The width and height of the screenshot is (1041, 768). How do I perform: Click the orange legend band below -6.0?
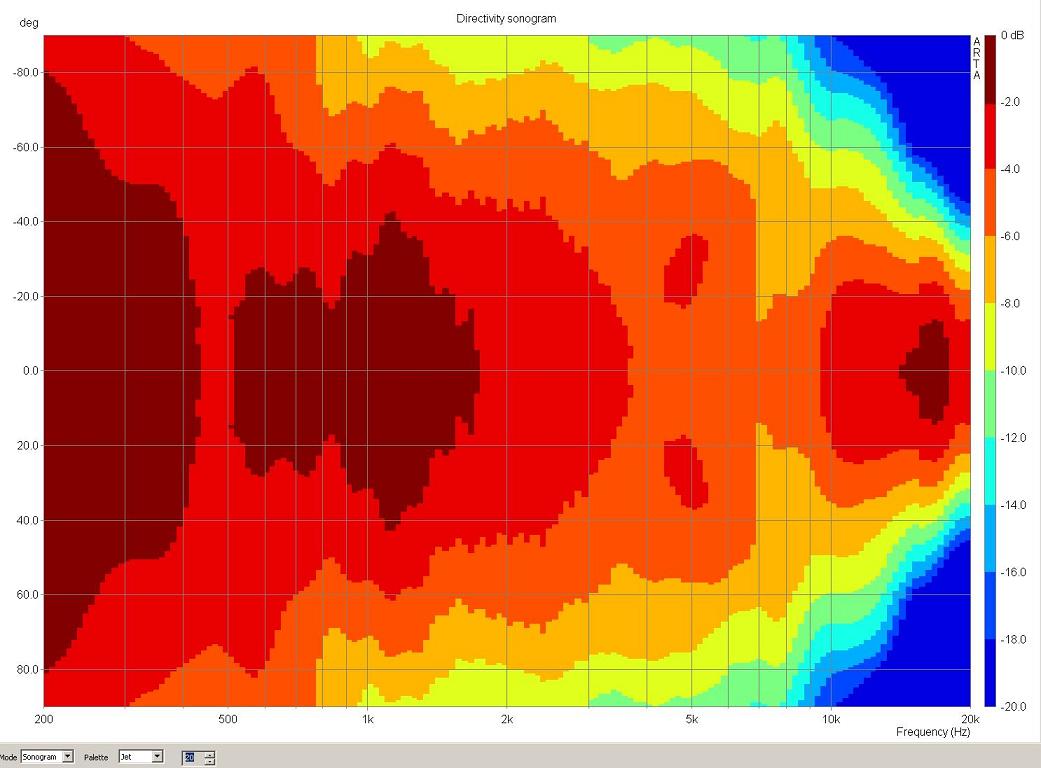990,270
